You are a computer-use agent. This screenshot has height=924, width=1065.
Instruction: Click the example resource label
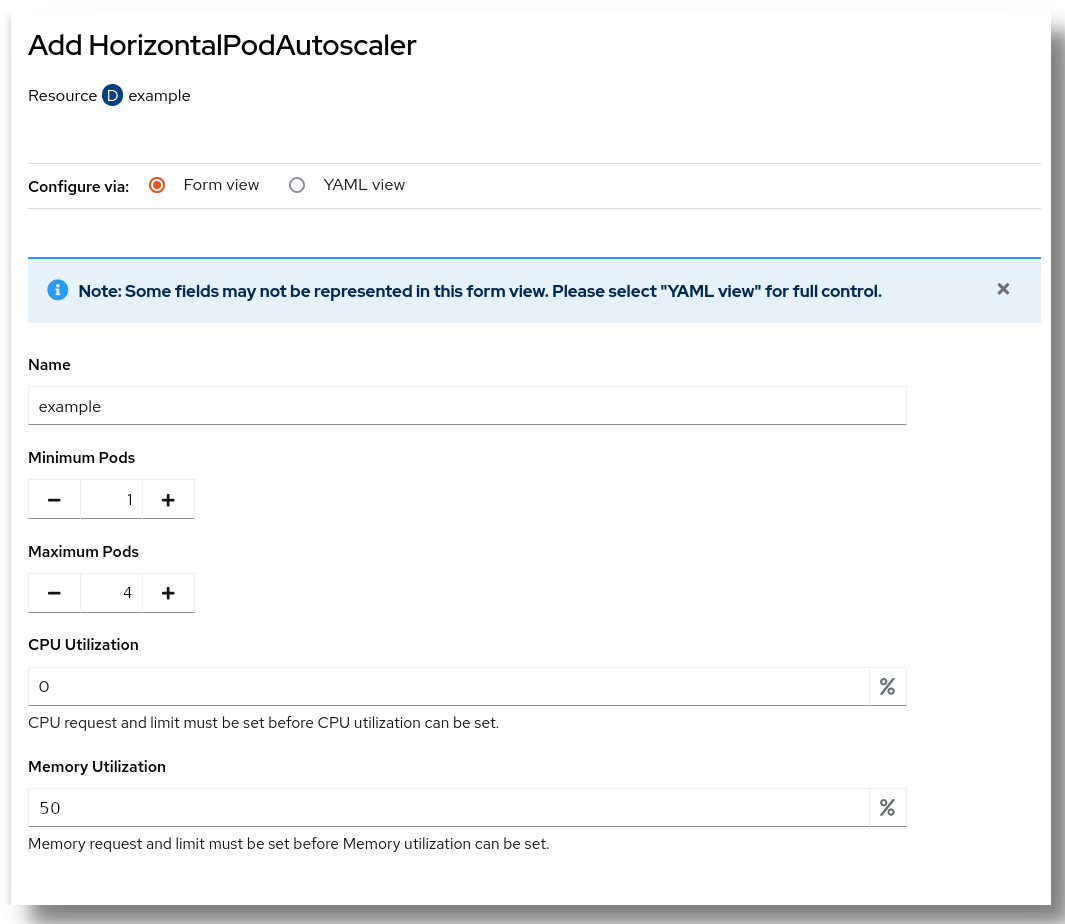[x=160, y=95]
